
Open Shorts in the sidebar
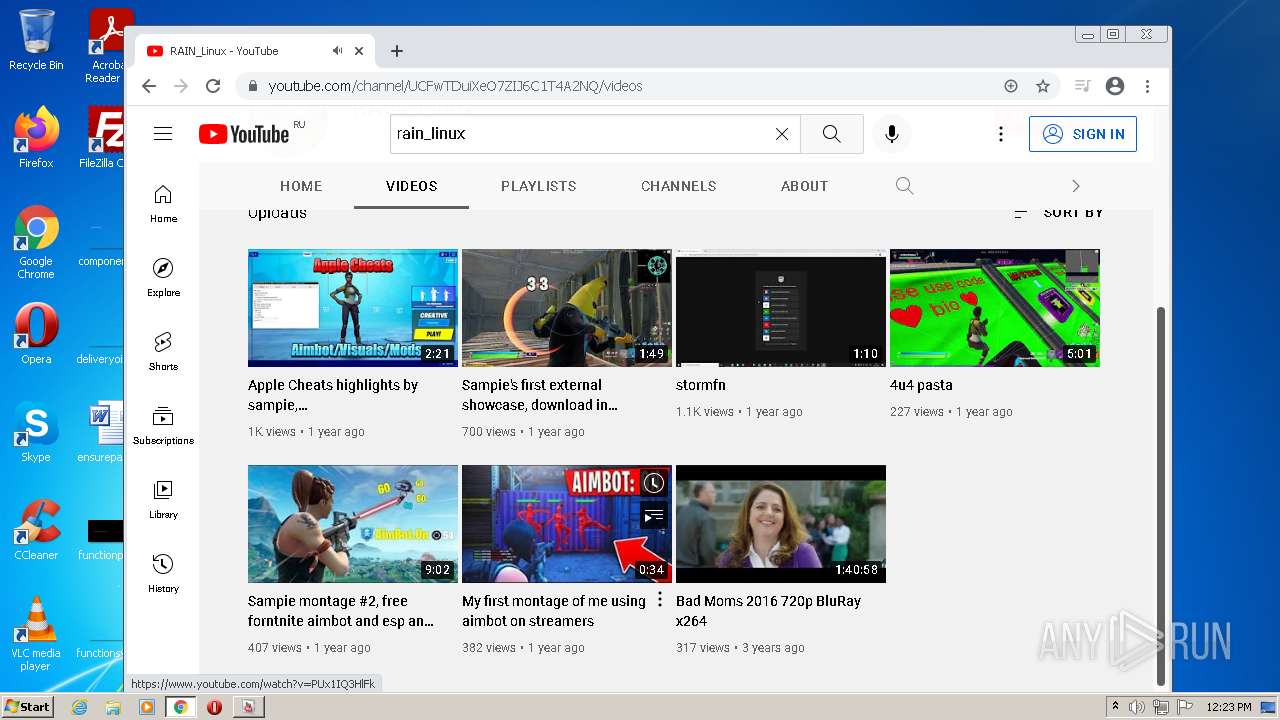(163, 351)
